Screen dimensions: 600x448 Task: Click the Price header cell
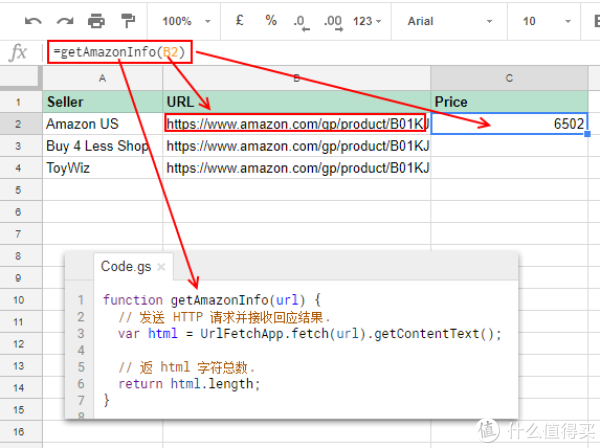coord(509,102)
